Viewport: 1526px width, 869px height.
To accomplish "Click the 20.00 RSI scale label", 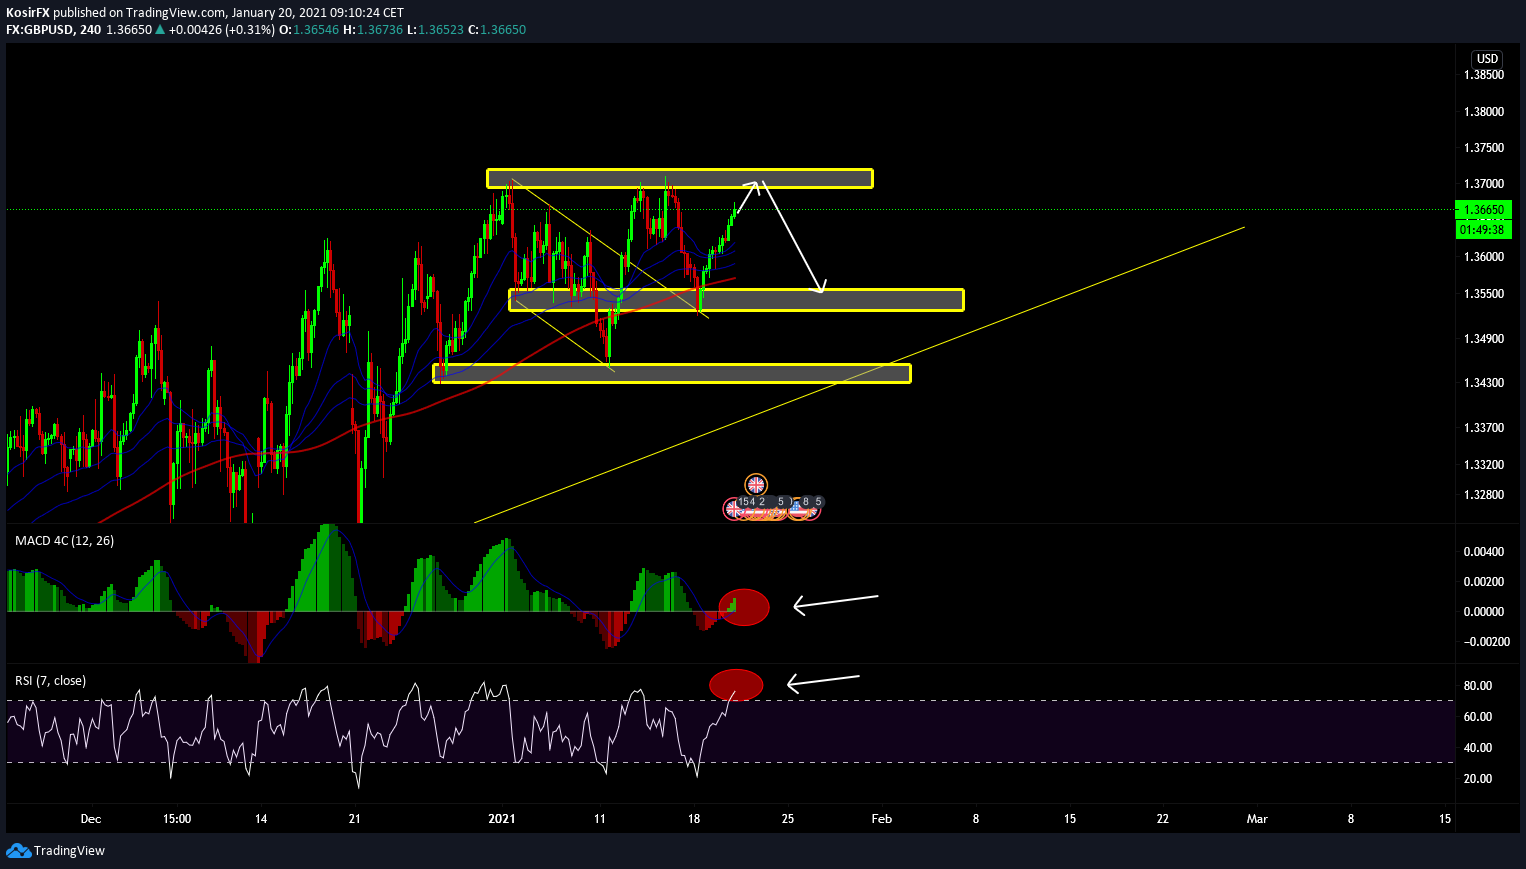I will point(1478,779).
